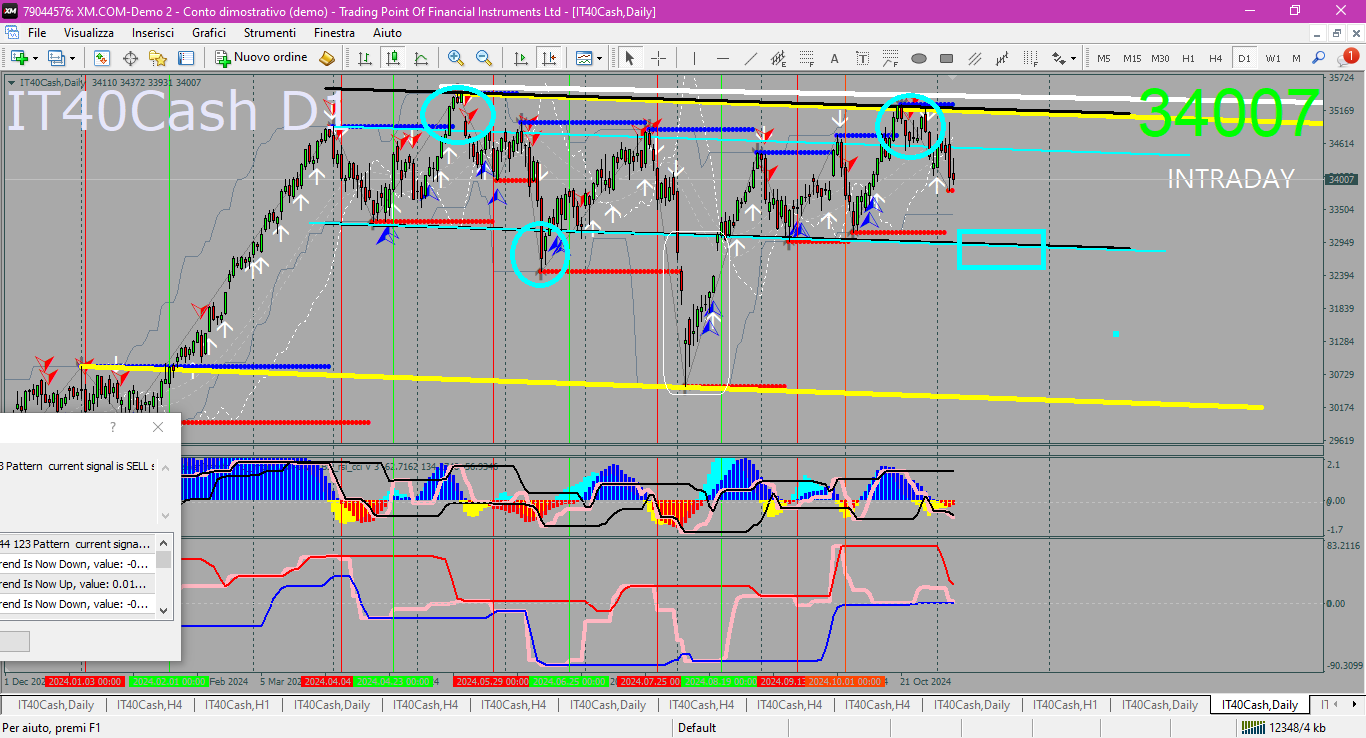Open the chat notification bubble icon
Viewport: 1366px width, 738px height.
(x=1349, y=57)
